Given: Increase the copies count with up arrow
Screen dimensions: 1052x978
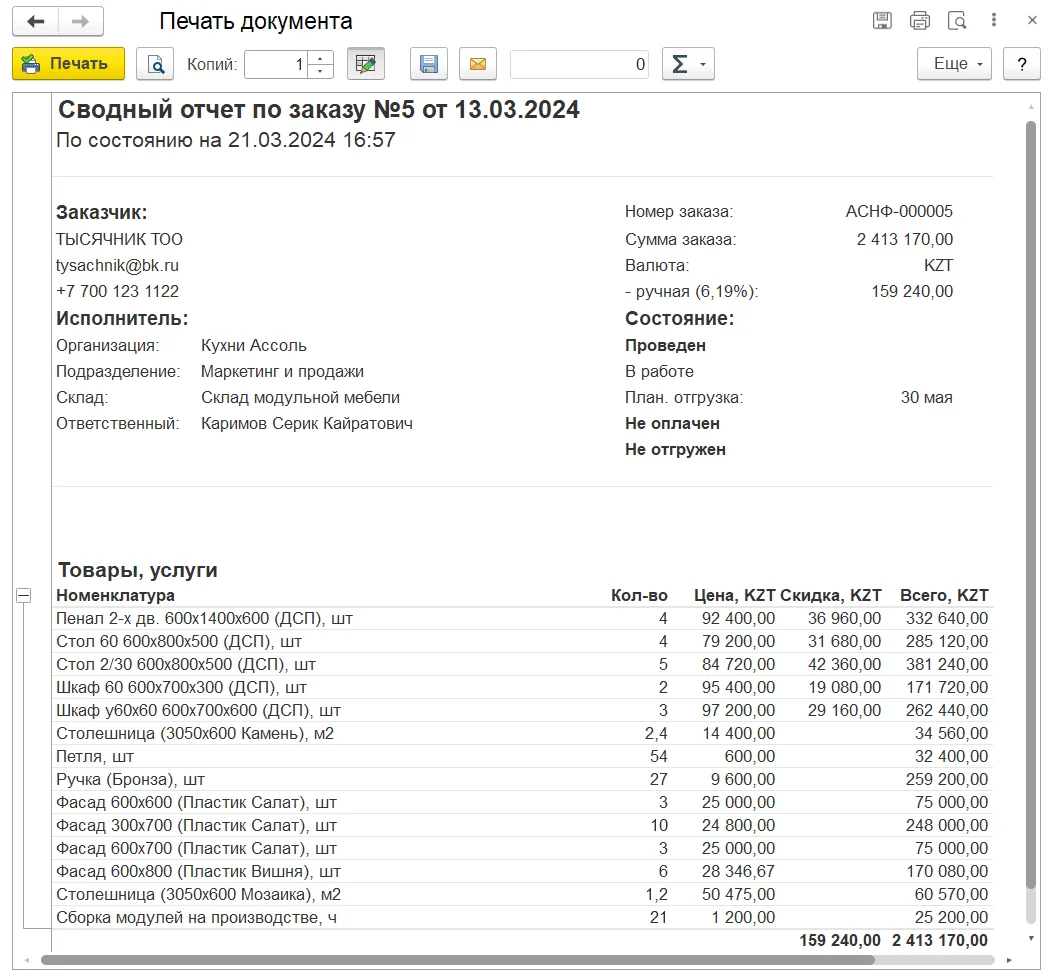Looking at the screenshot, I should click(321, 58).
